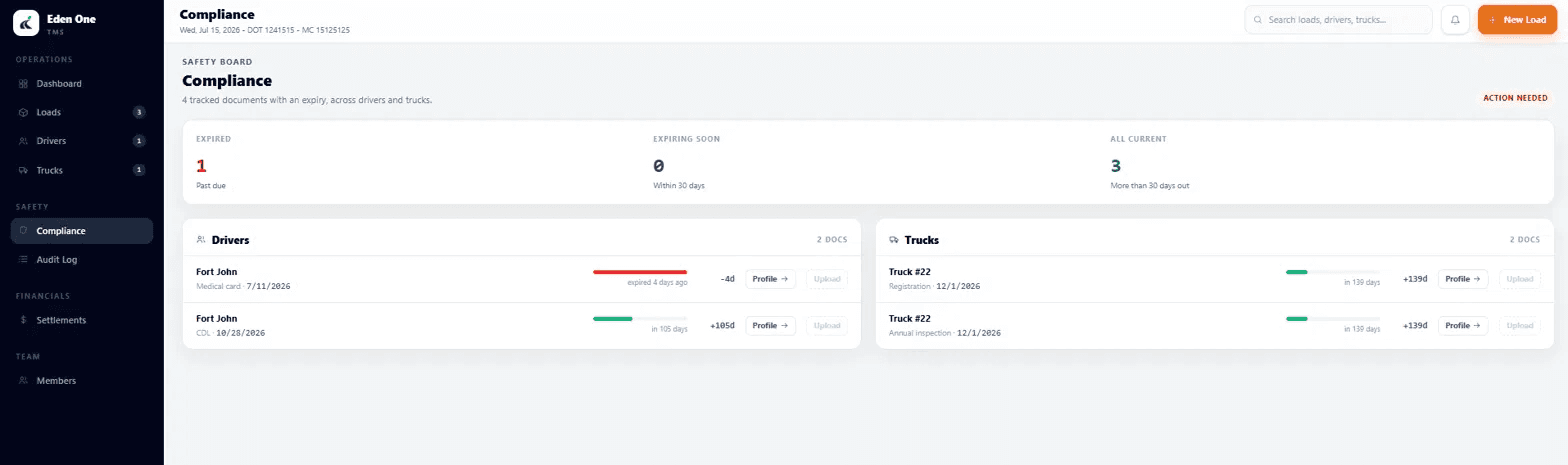Screen dimensions: 1568x465
Task: Click 'More than 30 days out' caption
Action: tap(1149, 186)
